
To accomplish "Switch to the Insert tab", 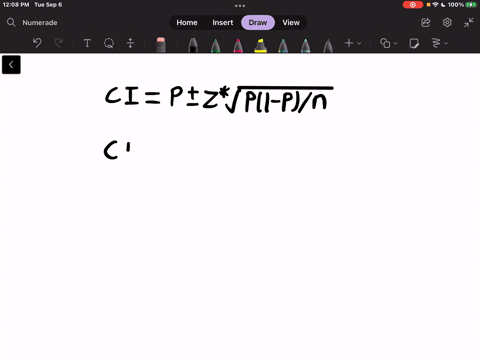I will (223, 23).
